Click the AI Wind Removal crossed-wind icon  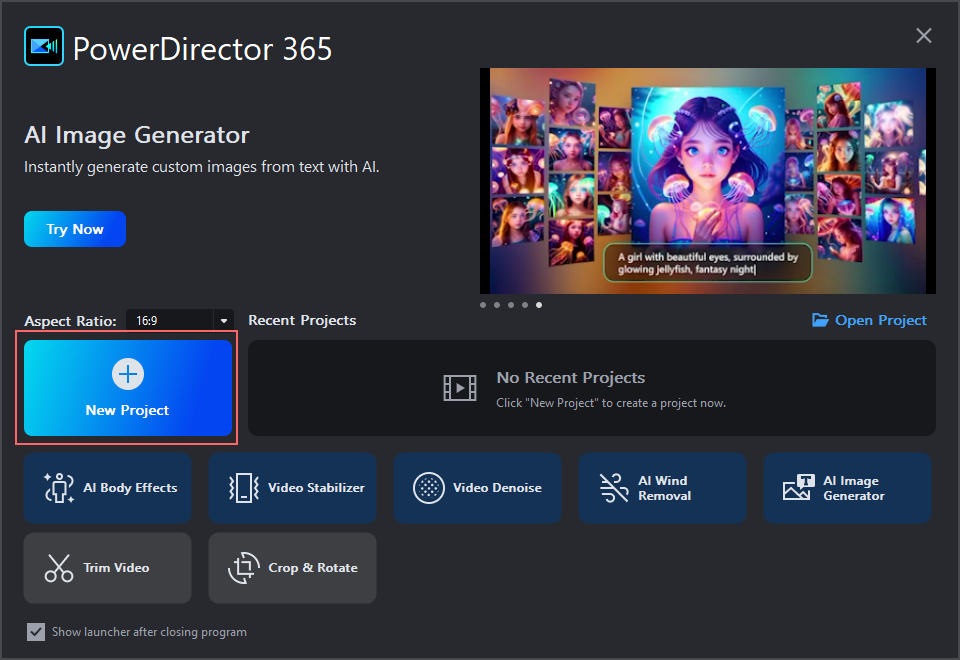click(x=613, y=488)
